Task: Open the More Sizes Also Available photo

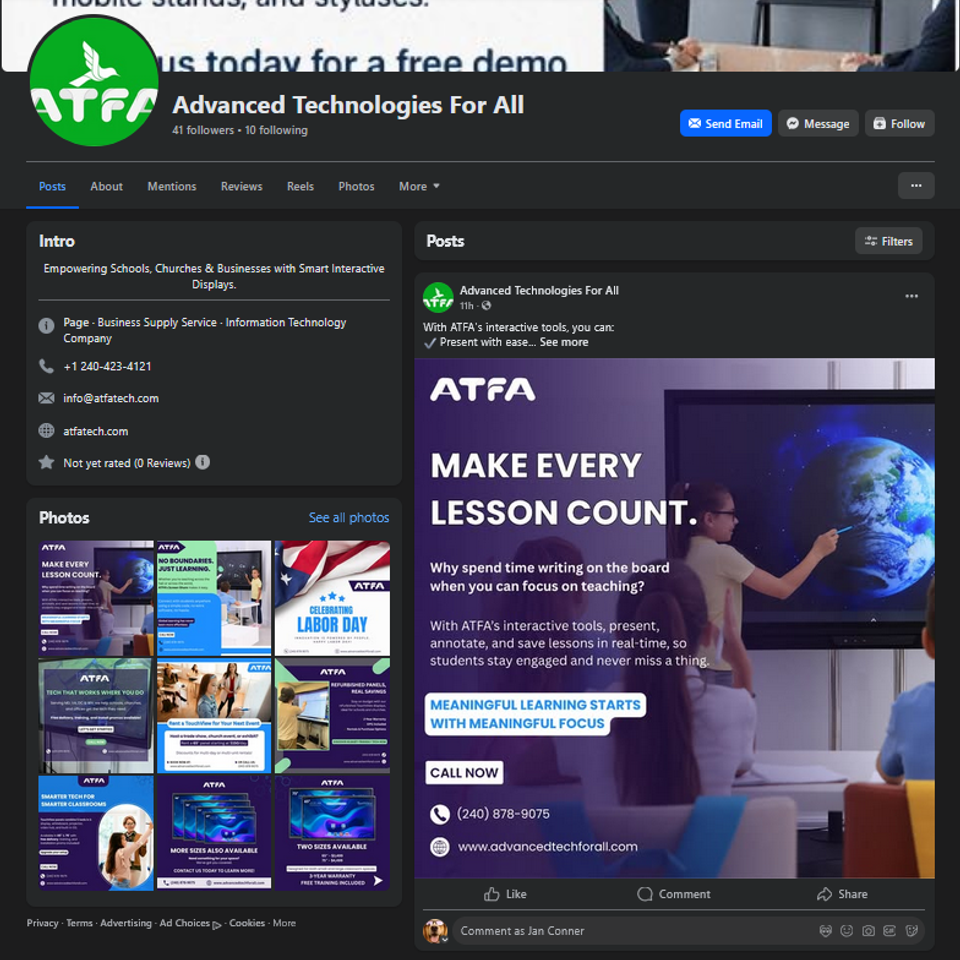Action: [x=214, y=833]
